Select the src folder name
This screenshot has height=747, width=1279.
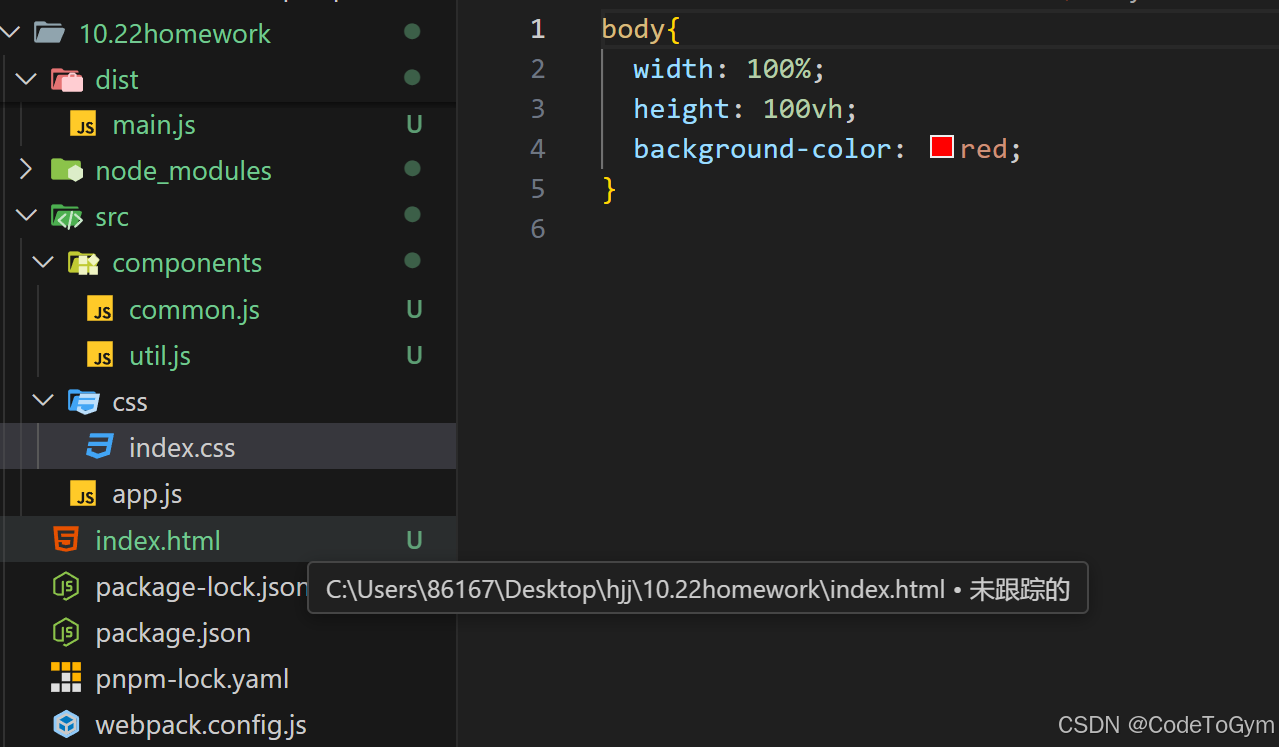pyautogui.click(x=112, y=217)
